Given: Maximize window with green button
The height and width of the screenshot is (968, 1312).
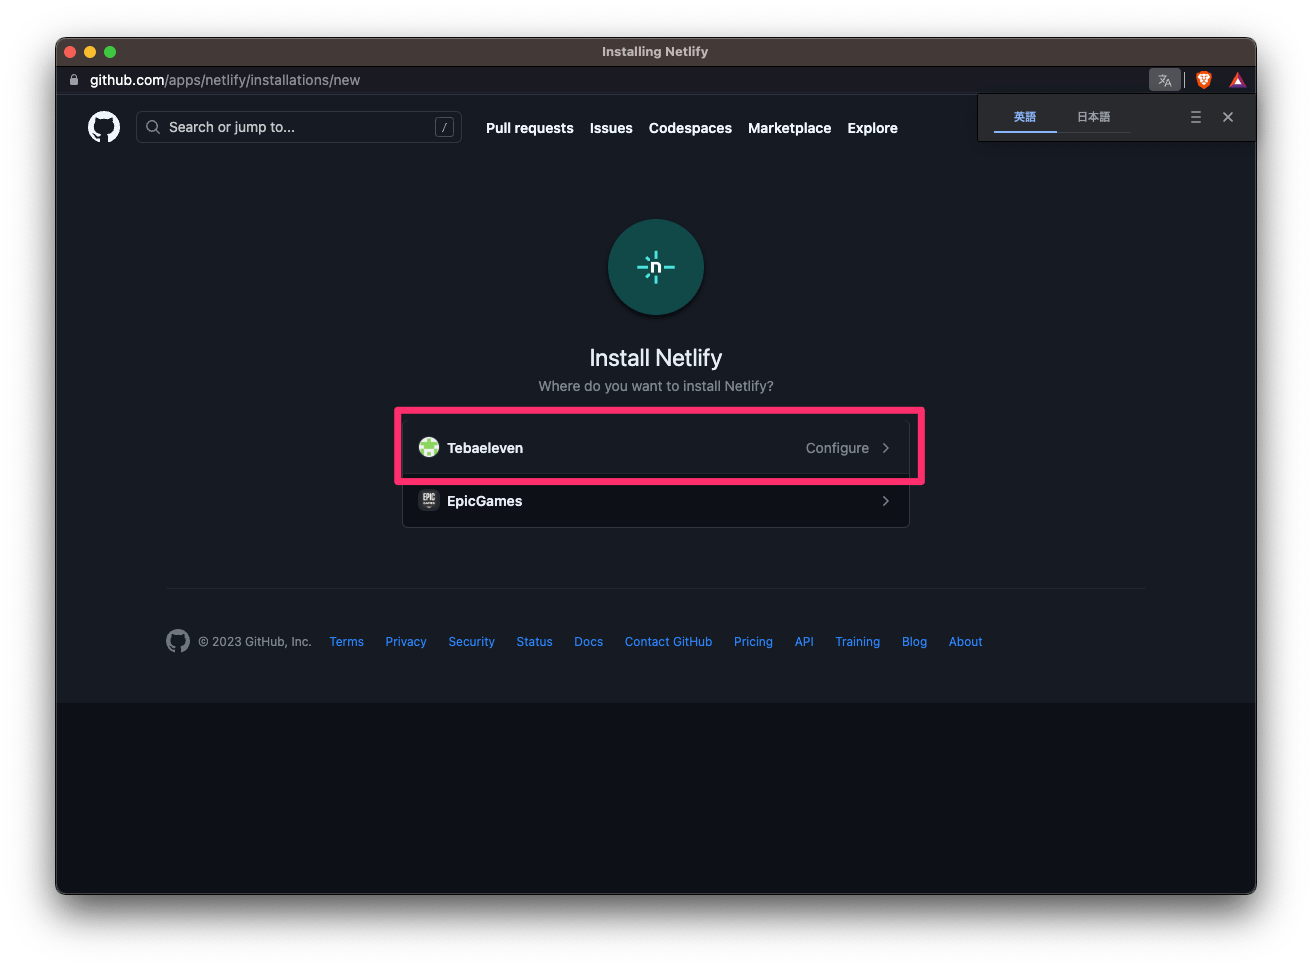Looking at the screenshot, I should point(110,52).
